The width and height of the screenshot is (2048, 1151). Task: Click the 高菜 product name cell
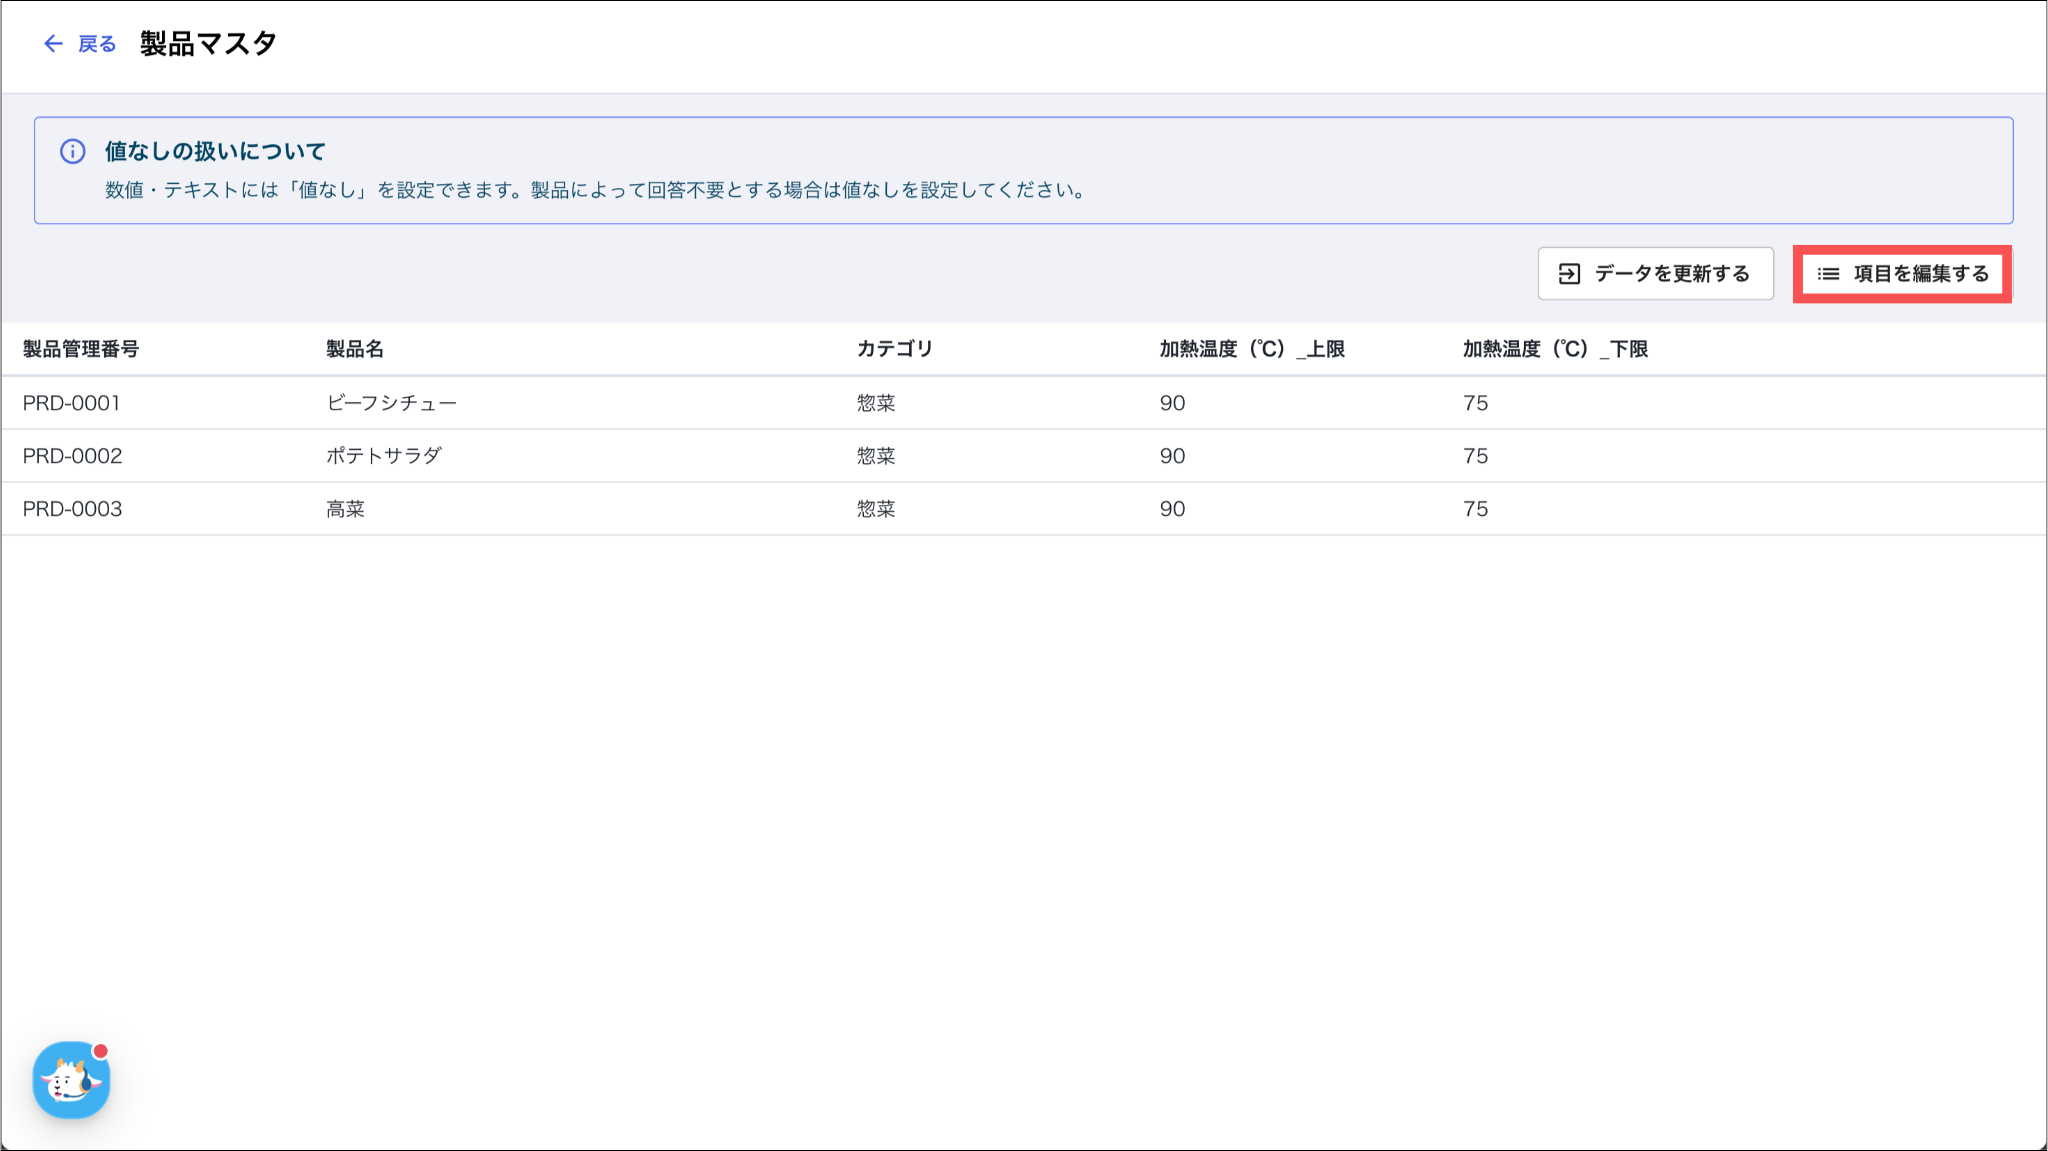tap(345, 509)
